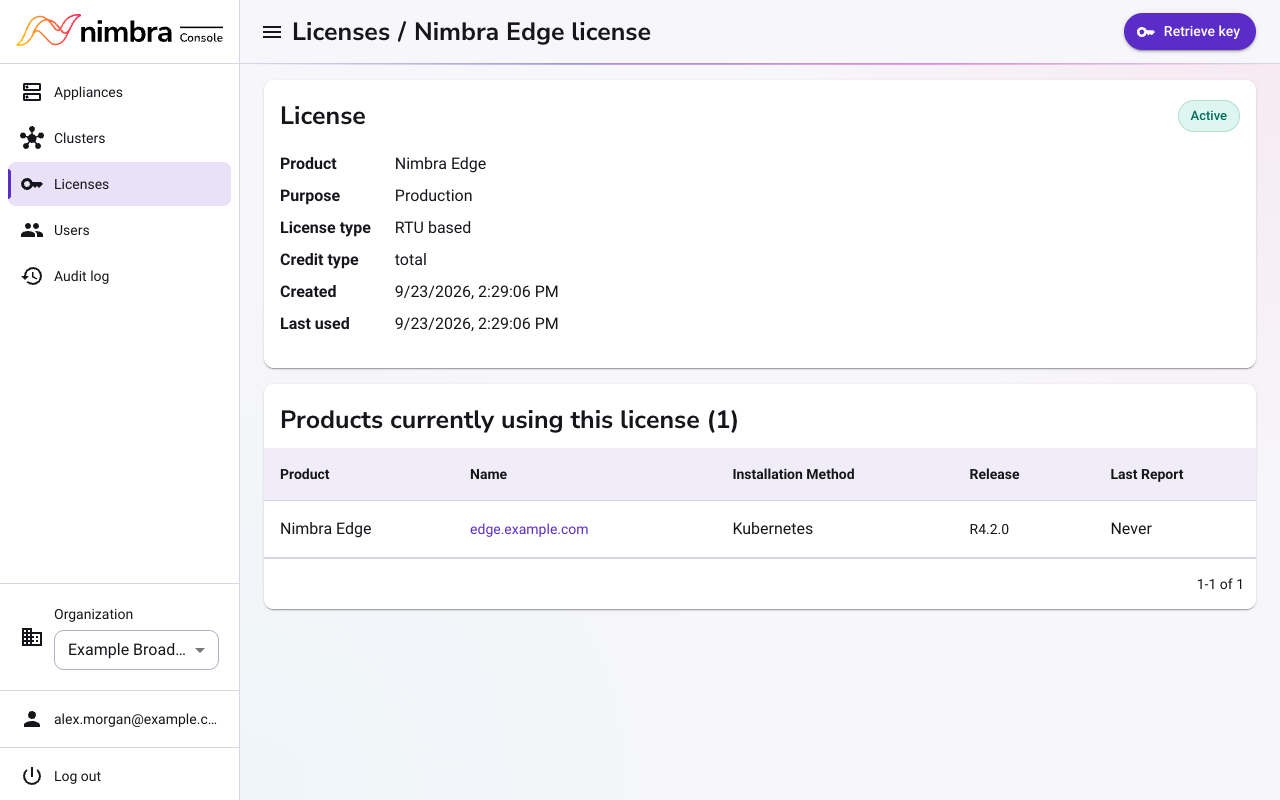Go to the Clusters section

click(120, 138)
